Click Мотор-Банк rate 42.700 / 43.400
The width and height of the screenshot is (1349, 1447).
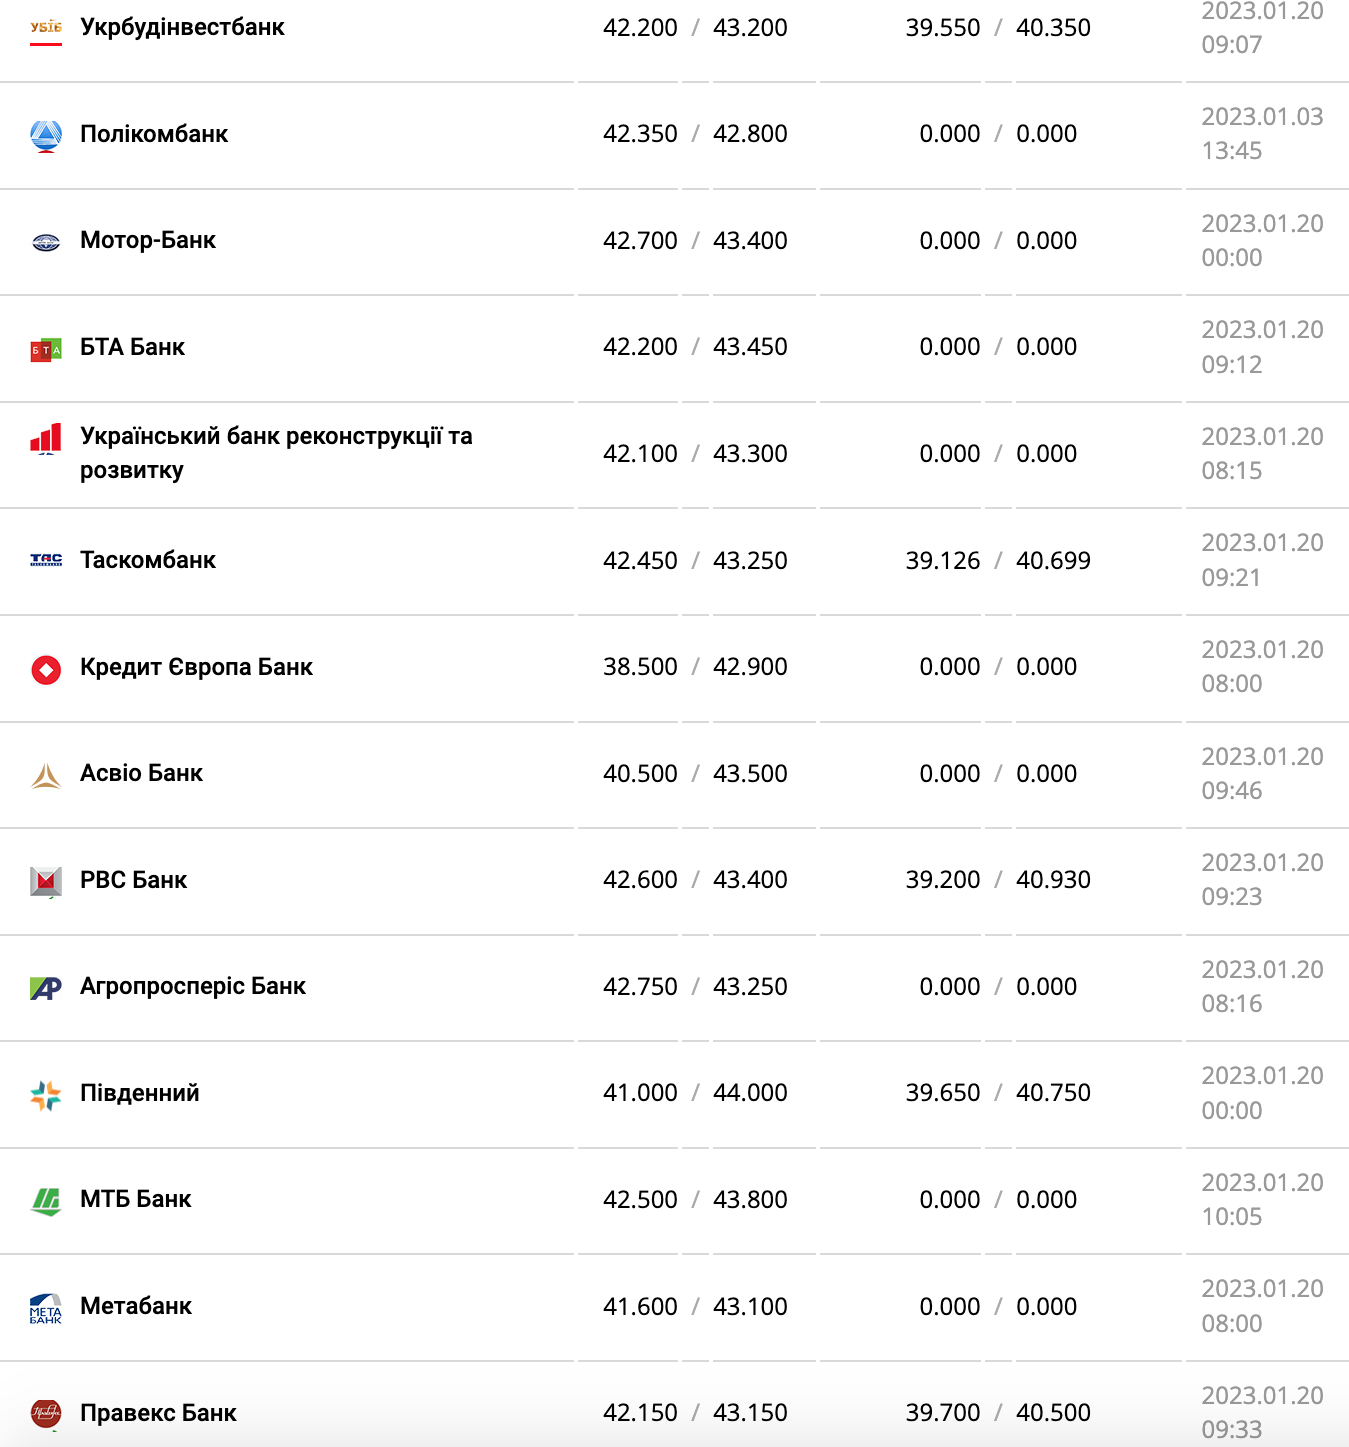(x=695, y=241)
